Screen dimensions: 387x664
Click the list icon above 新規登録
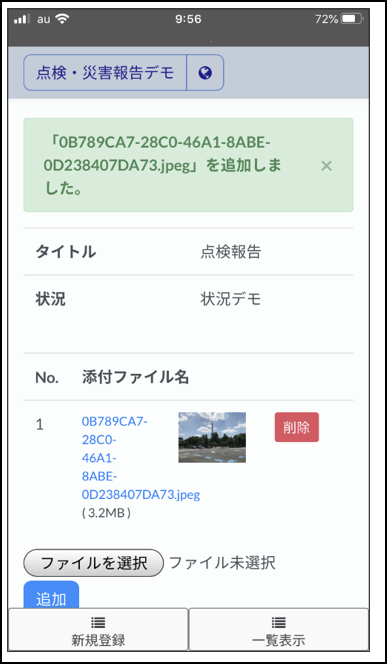[x=98, y=622]
